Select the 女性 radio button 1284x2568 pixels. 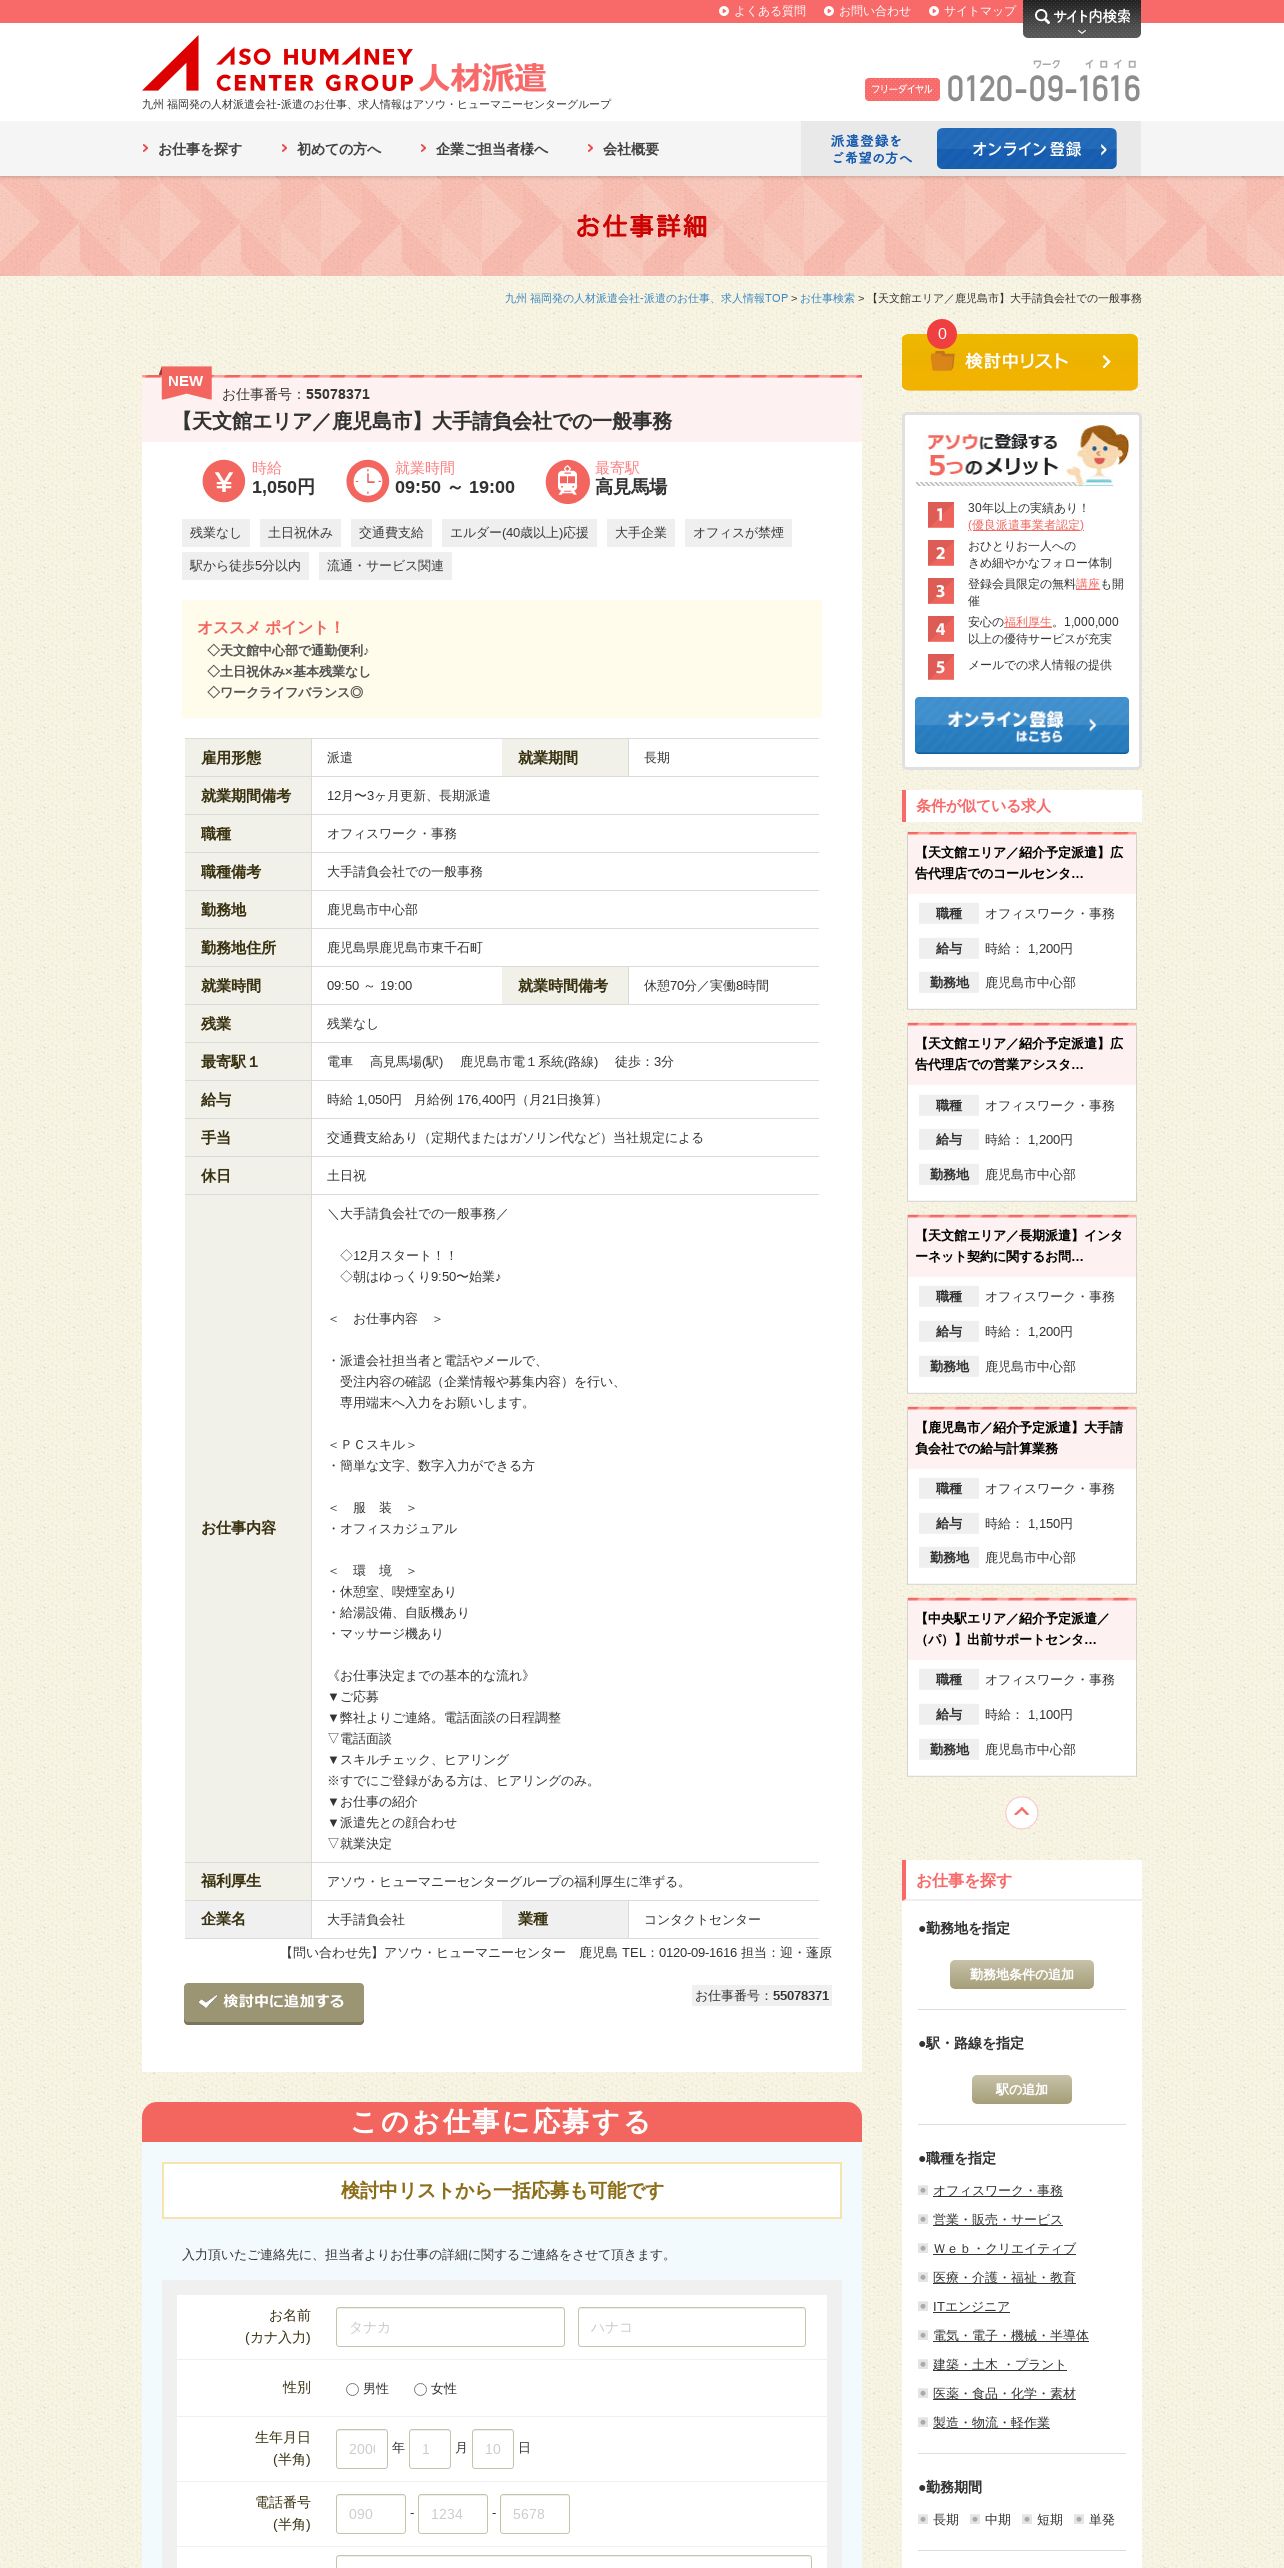pyautogui.click(x=420, y=2389)
